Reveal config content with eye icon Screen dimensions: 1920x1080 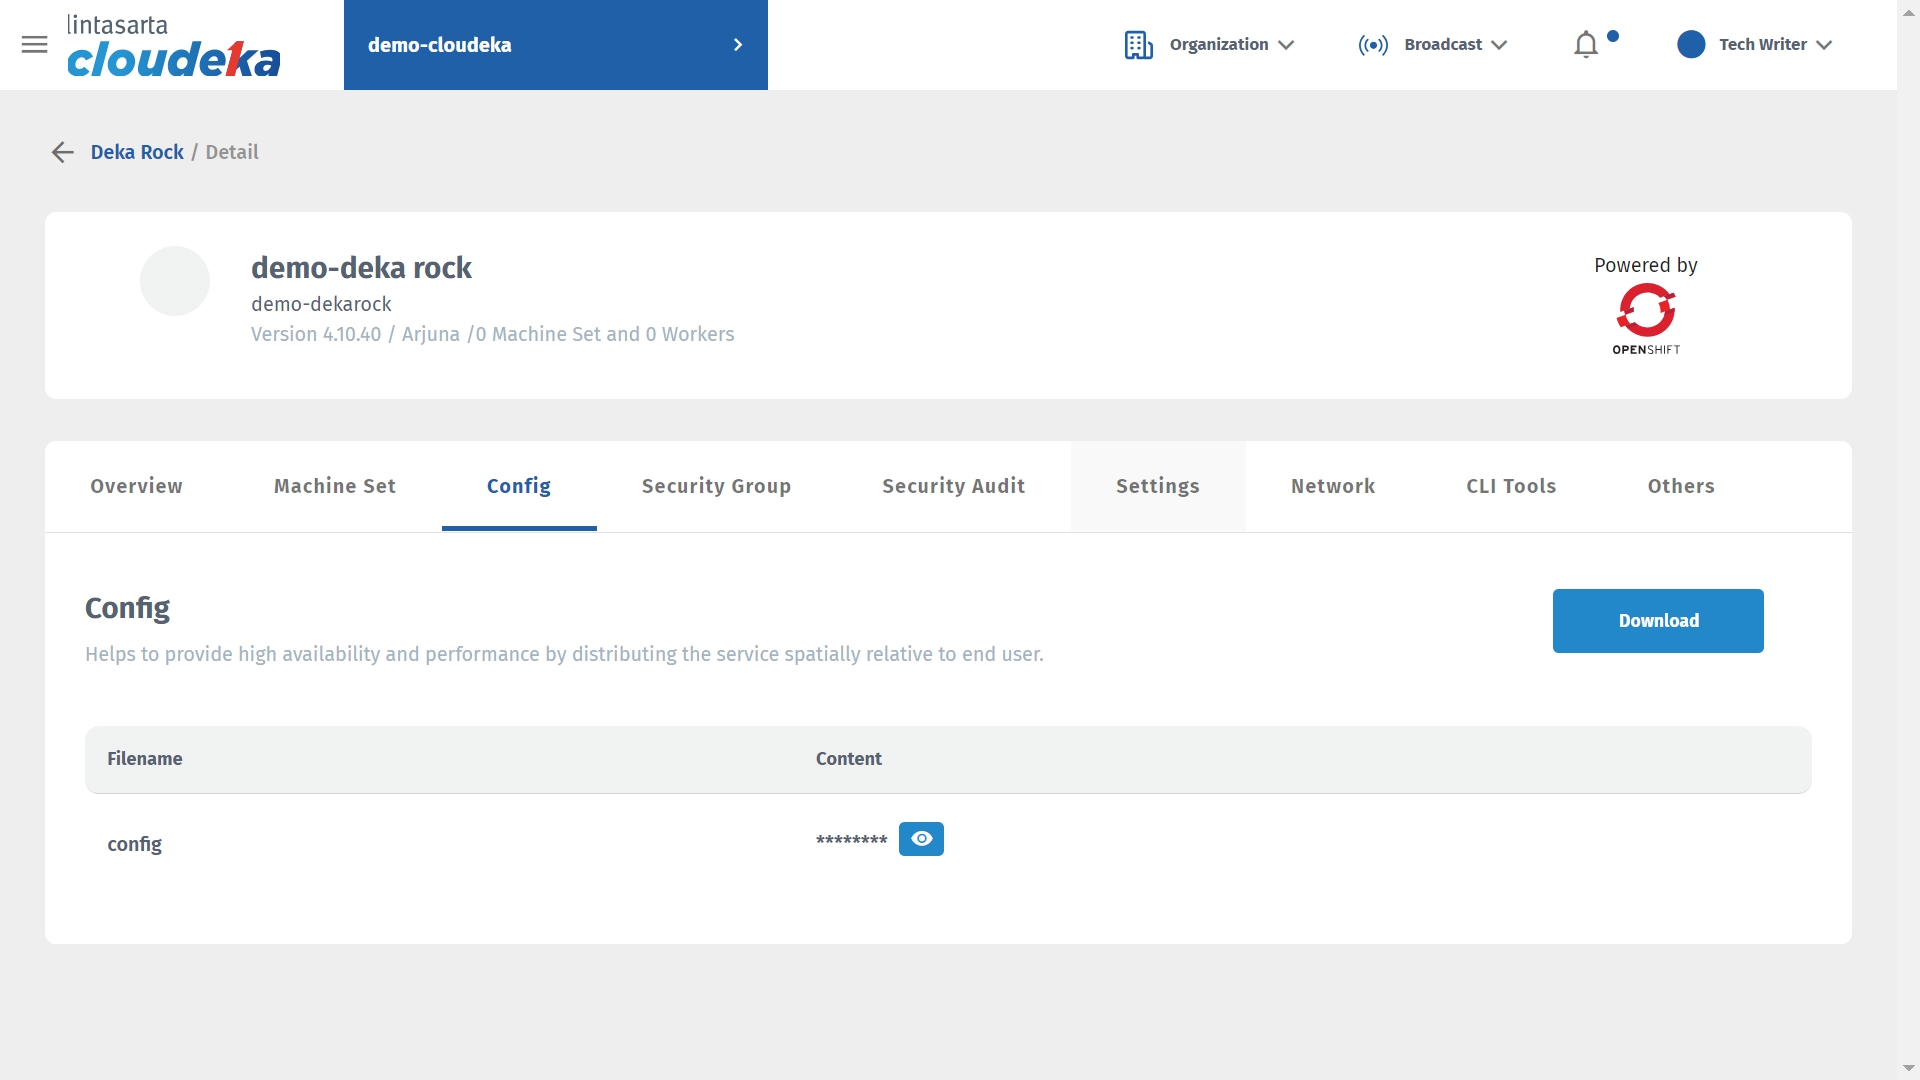click(921, 839)
